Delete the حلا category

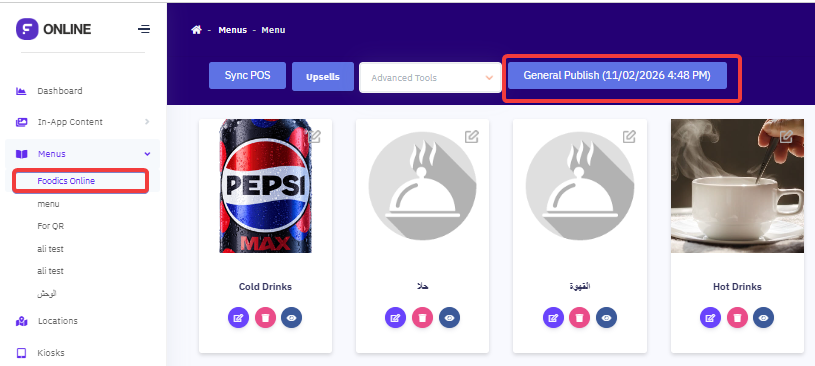click(423, 318)
